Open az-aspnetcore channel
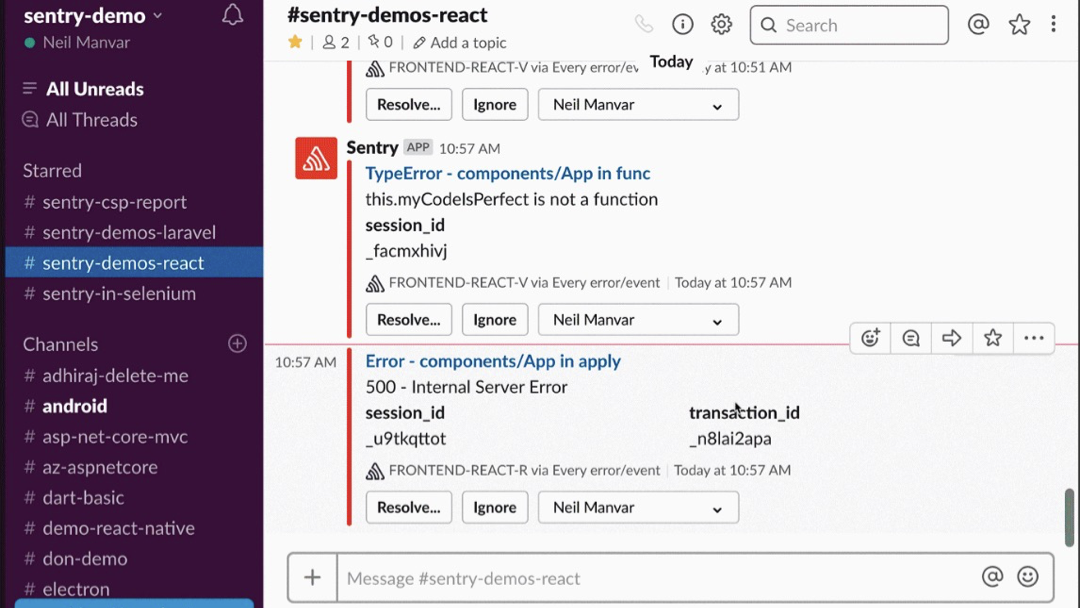Screen dimensions: 1080x608 pos(134,467)
